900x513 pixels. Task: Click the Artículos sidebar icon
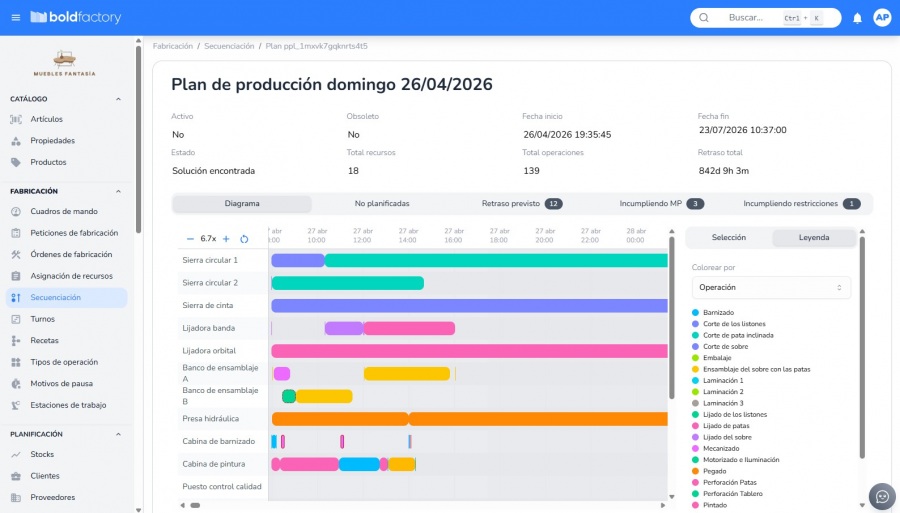coord(16,119)
